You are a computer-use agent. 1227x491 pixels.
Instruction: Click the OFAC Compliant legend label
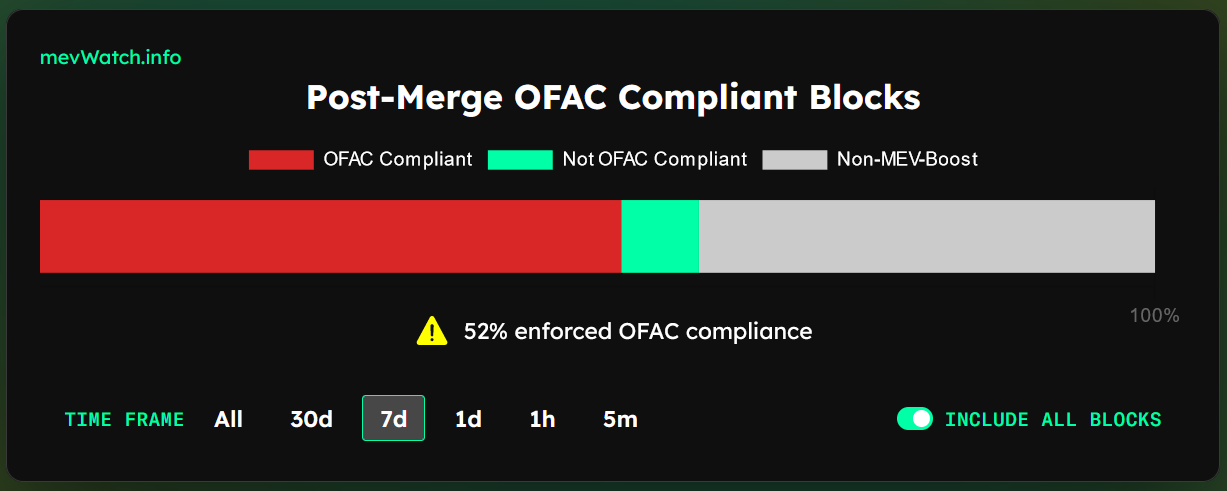coord(398,159)
